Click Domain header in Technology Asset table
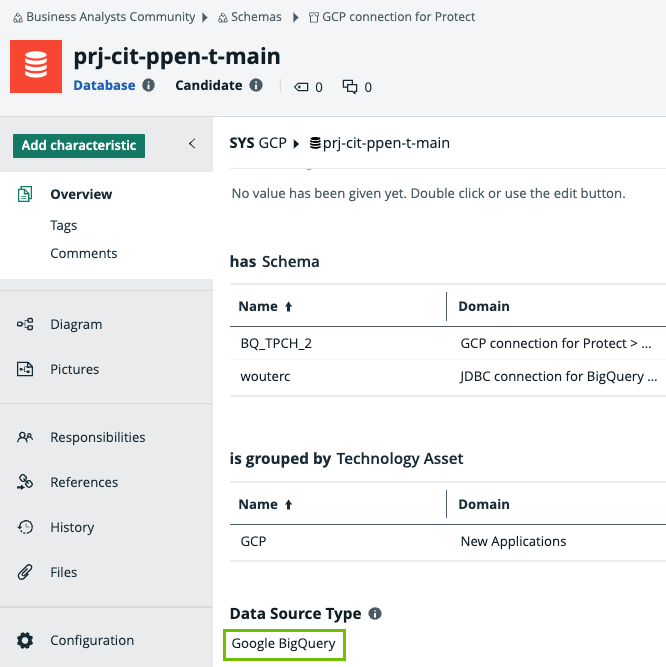The width and height of the screenshot is (666, 667). (484, 504)
